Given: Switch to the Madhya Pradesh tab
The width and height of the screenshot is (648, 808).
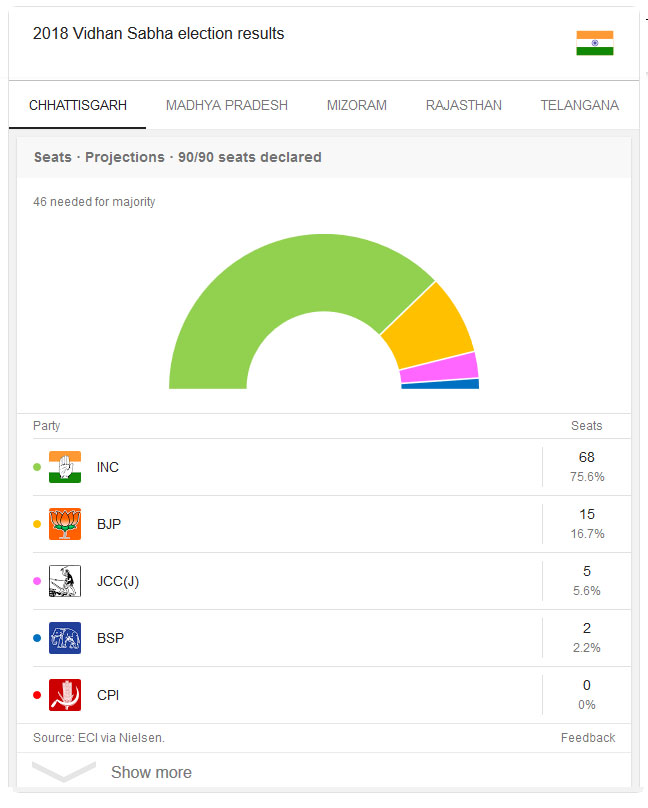Looking at the screenshot, I should click(227, 105).
